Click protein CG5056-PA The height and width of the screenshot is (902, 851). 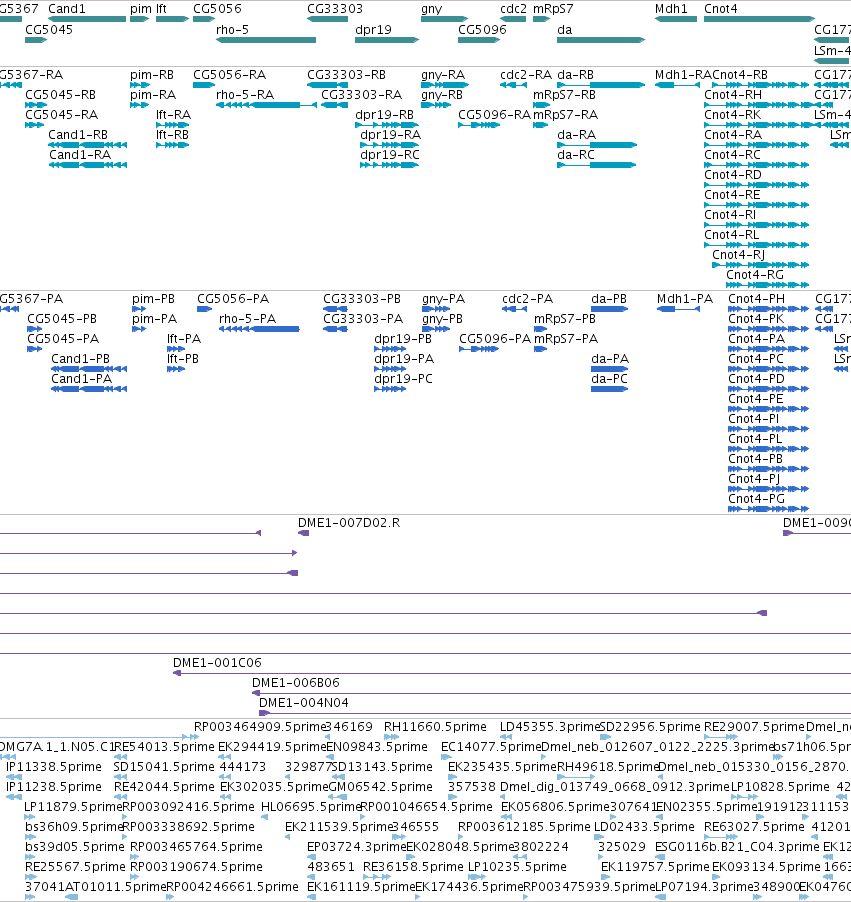(233, 299)
